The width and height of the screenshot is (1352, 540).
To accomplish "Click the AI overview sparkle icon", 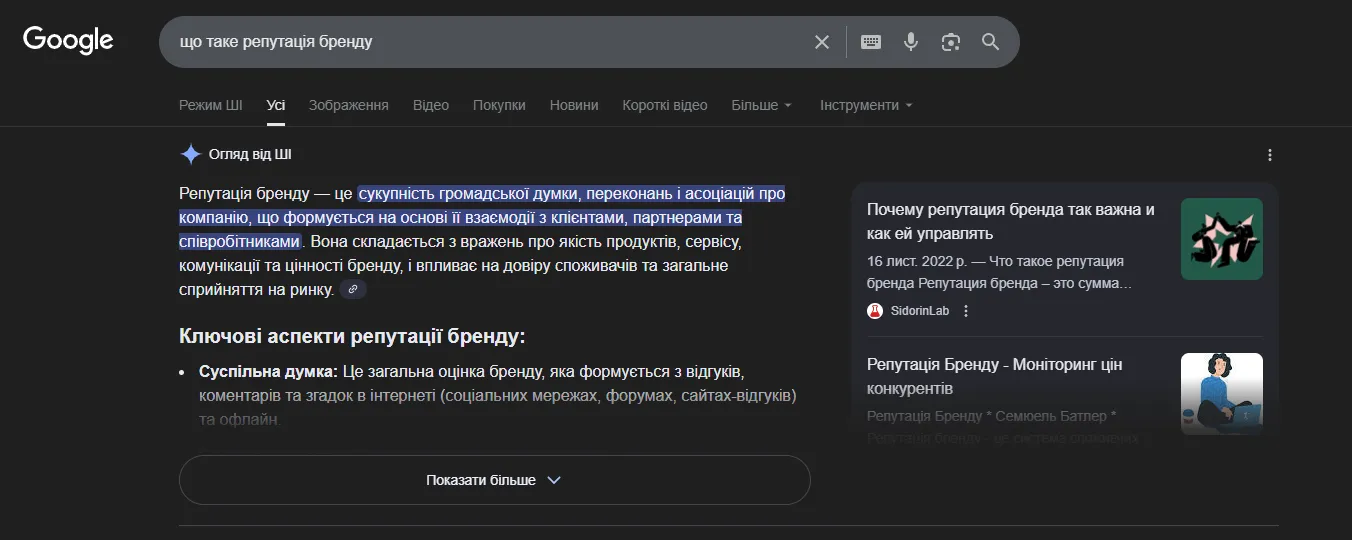I will coord(190,154).
